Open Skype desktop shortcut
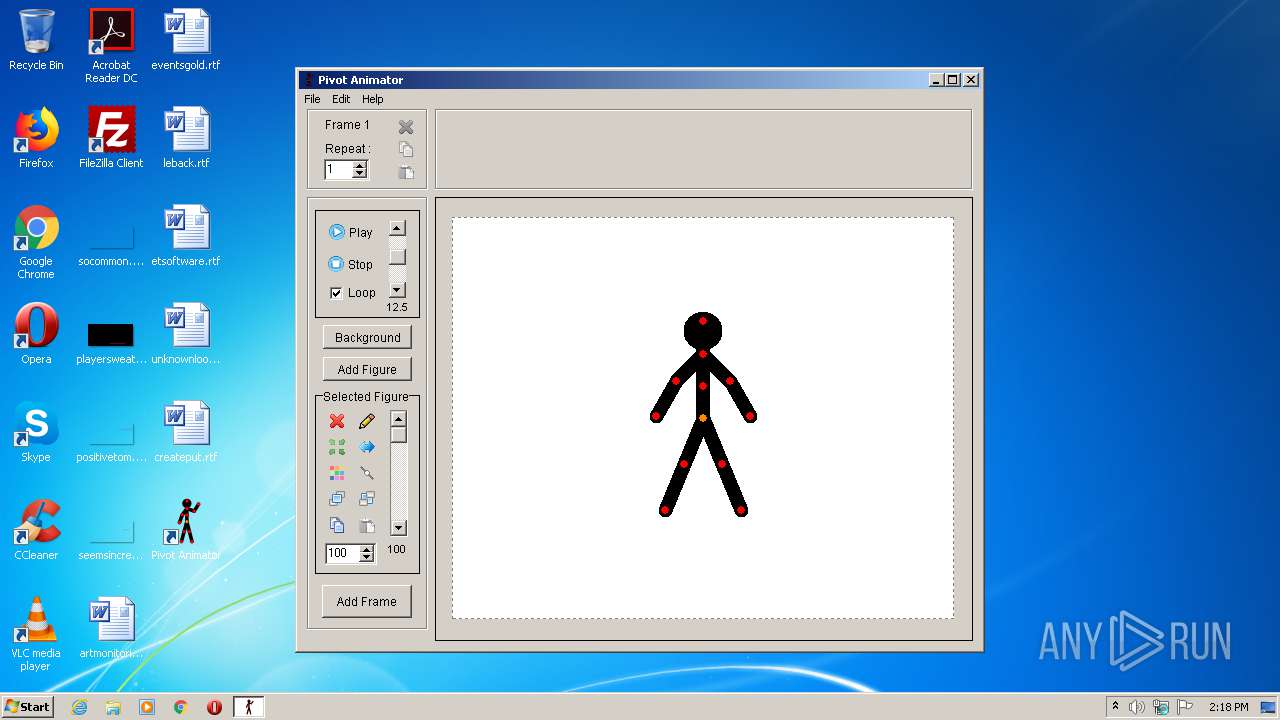 coord(36,432)
